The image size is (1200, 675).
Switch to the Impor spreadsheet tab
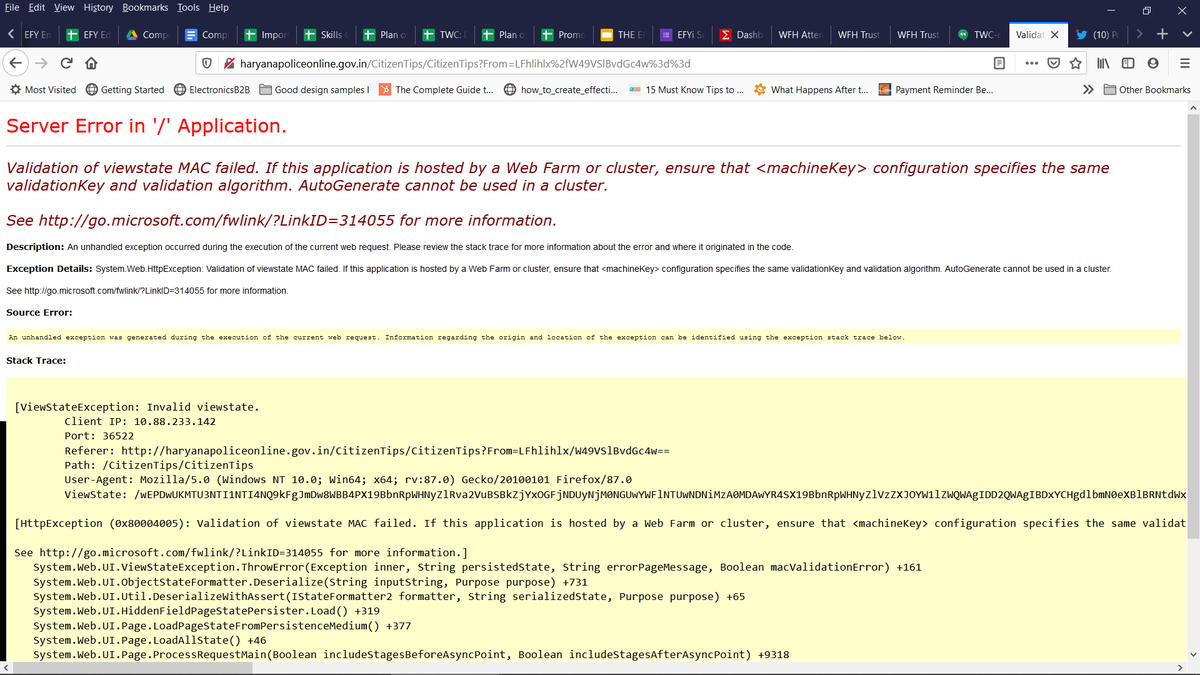coord(266,34)
